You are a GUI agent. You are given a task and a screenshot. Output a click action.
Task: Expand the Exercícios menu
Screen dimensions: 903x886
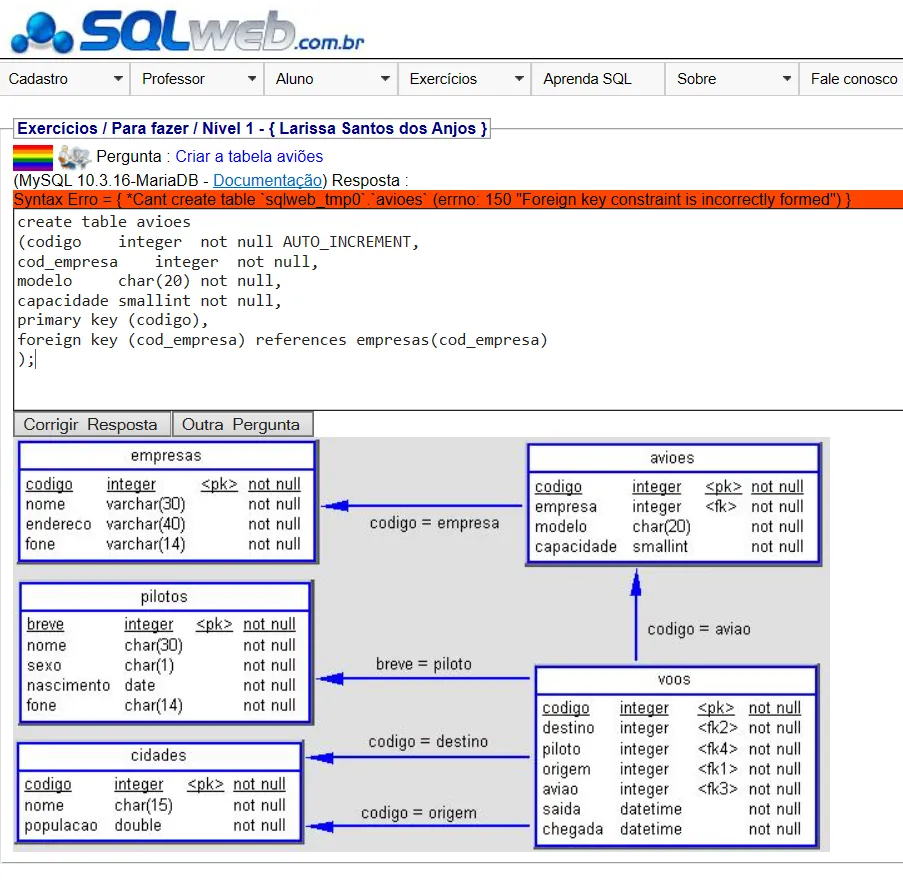[x=465, y=79]
